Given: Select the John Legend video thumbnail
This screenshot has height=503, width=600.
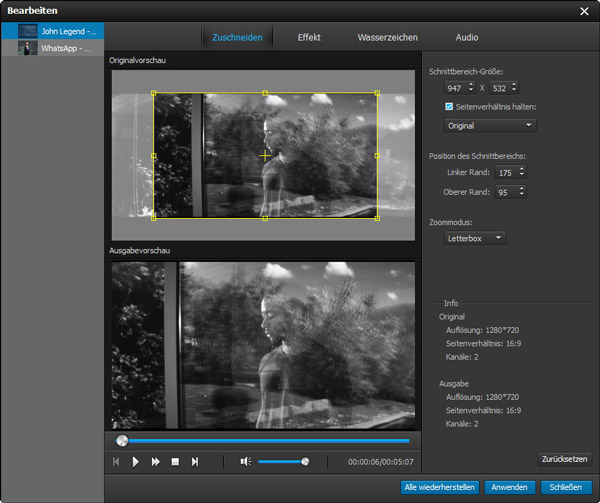Looking at the screenshot, I should pyautogui.click(x=28, y=31).
